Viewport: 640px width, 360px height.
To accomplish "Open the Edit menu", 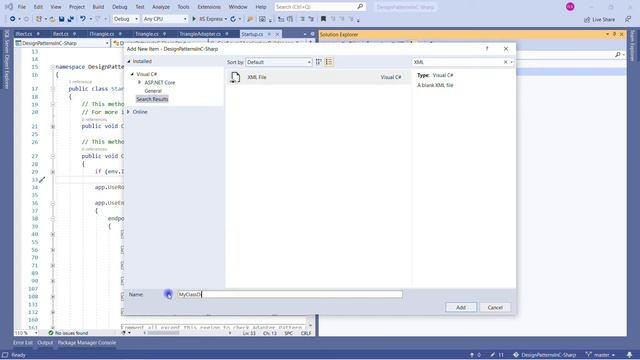I will 38,7.
